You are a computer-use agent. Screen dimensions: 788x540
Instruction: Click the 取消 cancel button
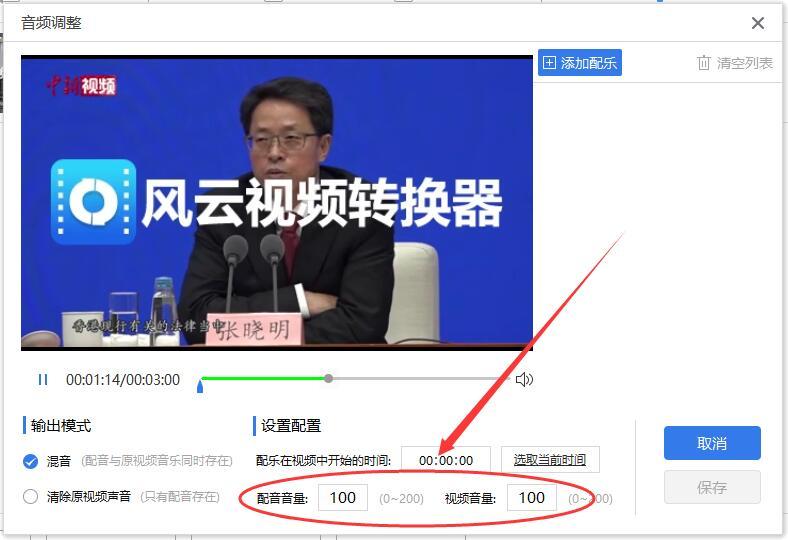tap(712, 443)
